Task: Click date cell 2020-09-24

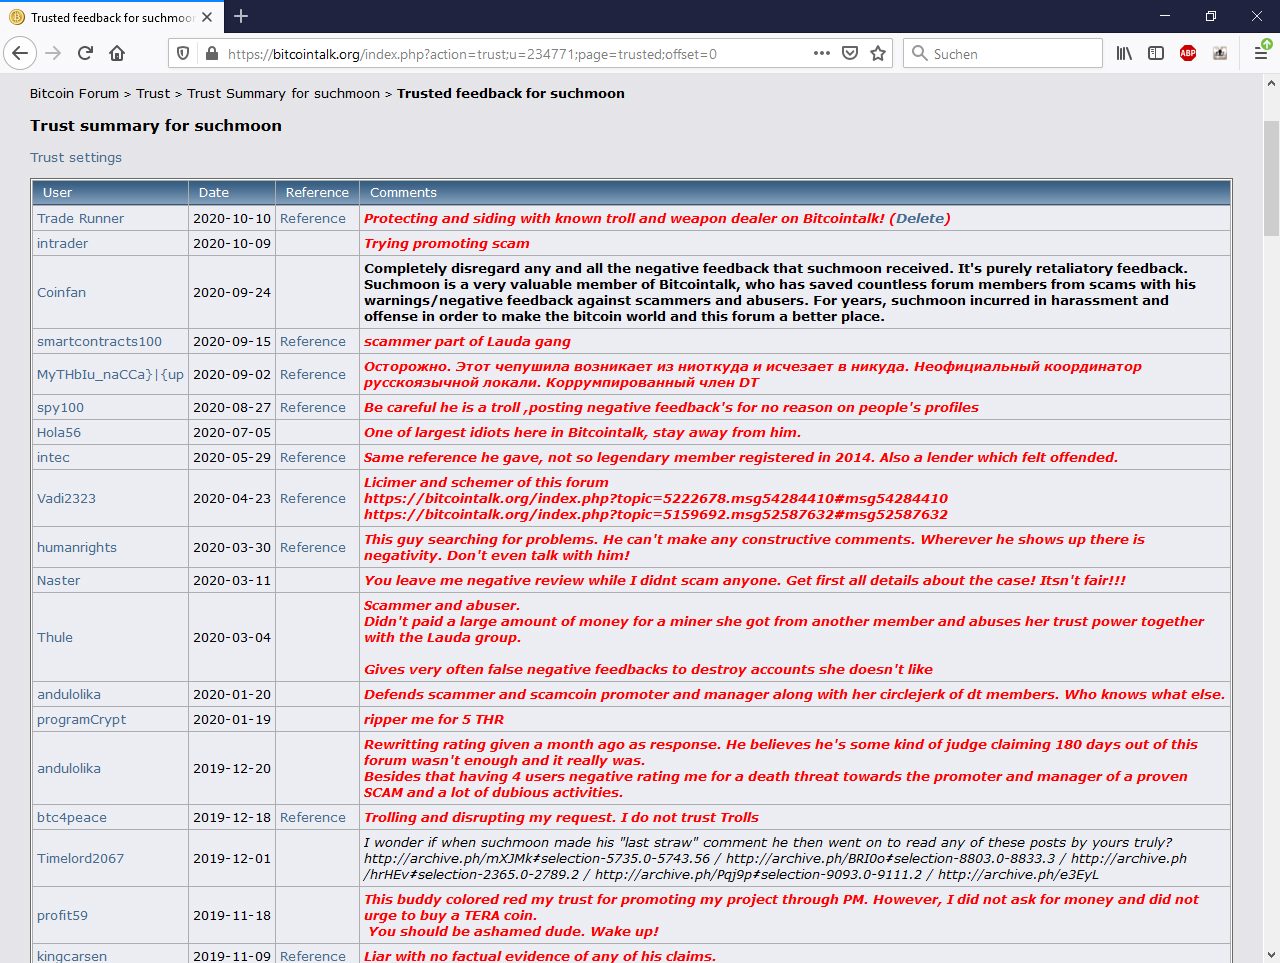Action: click(x=232, y=292)
